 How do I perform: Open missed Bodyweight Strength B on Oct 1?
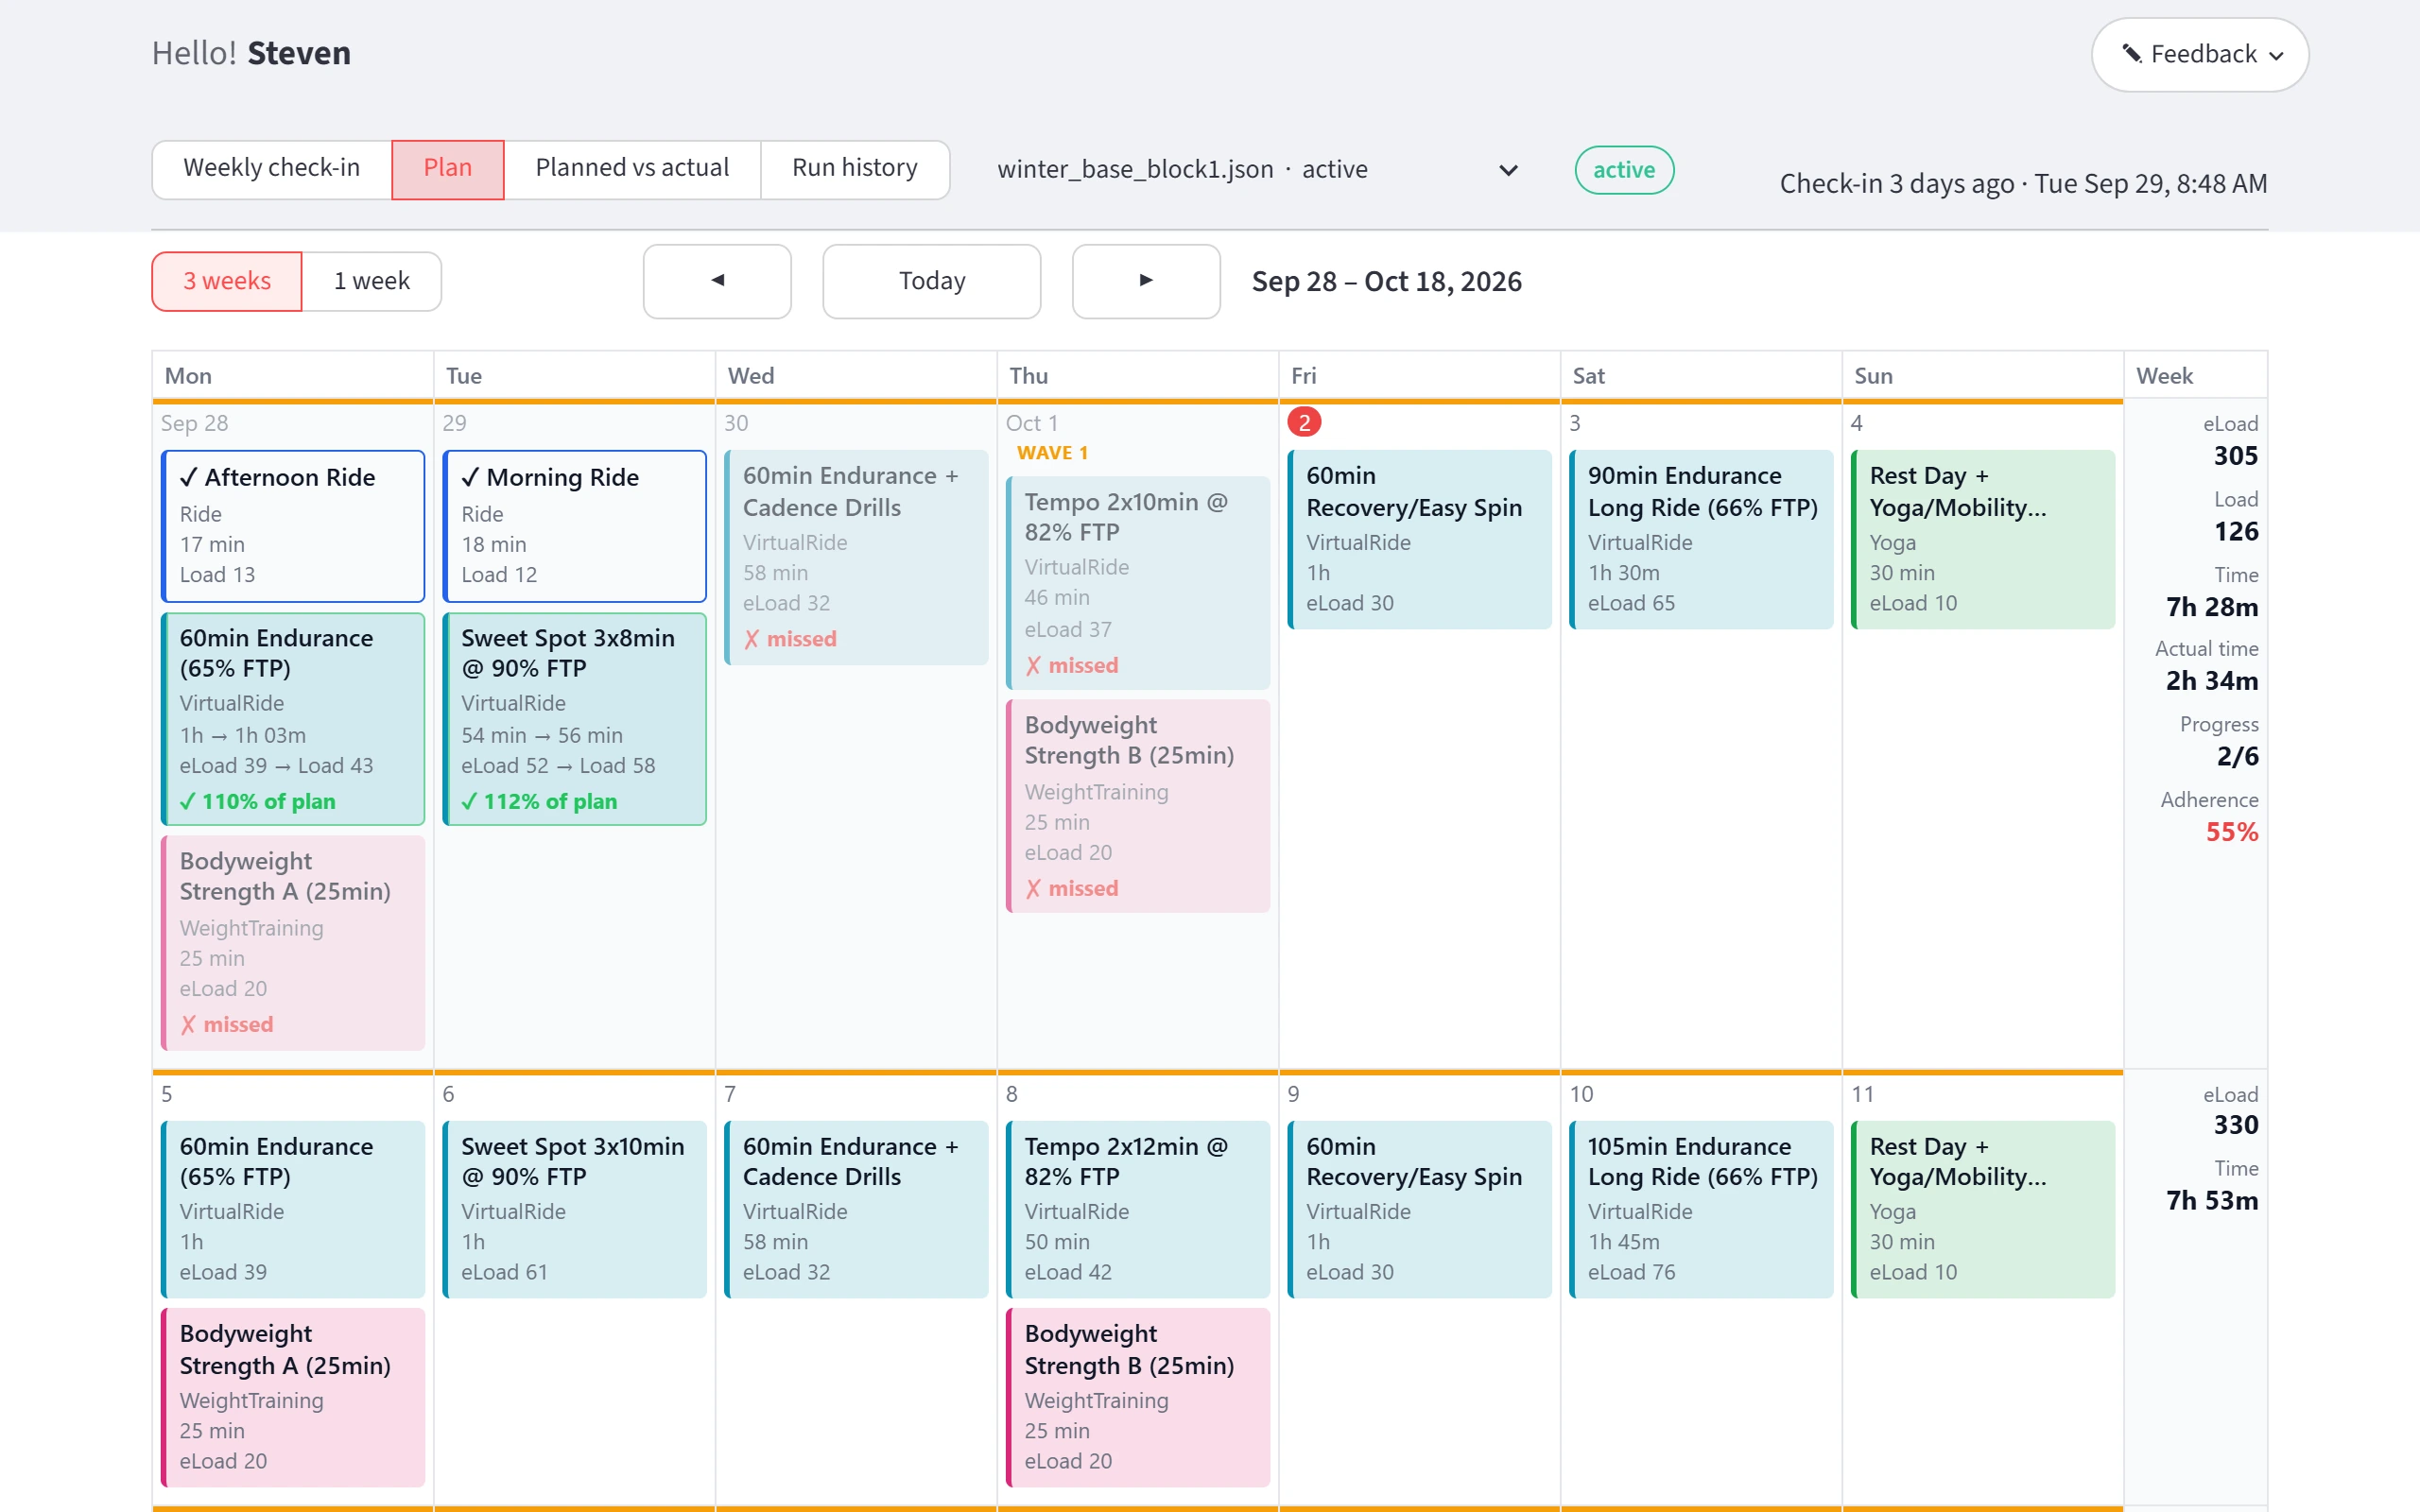pos(1138,806)
